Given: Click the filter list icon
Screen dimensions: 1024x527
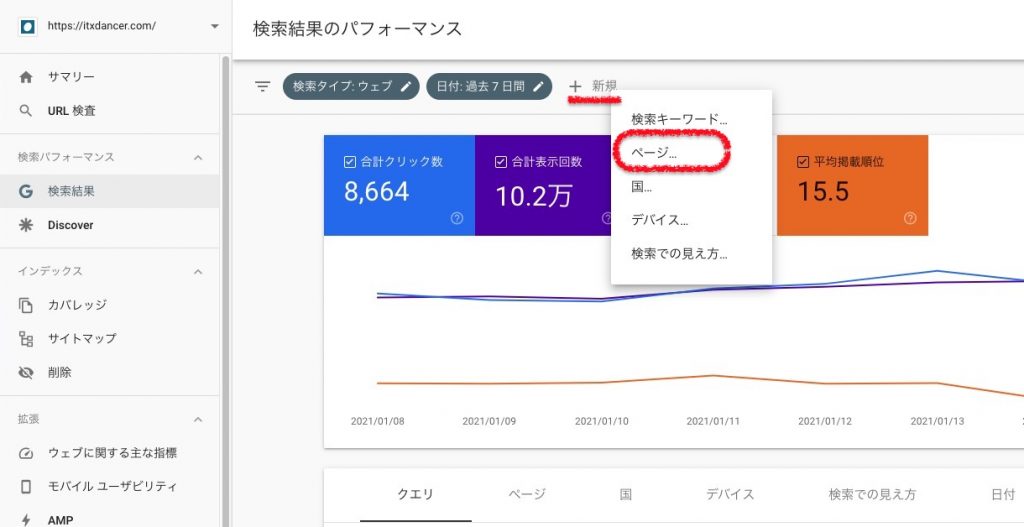Looking at the screenshot, I should pyautogui.click(x=262, y=87).
